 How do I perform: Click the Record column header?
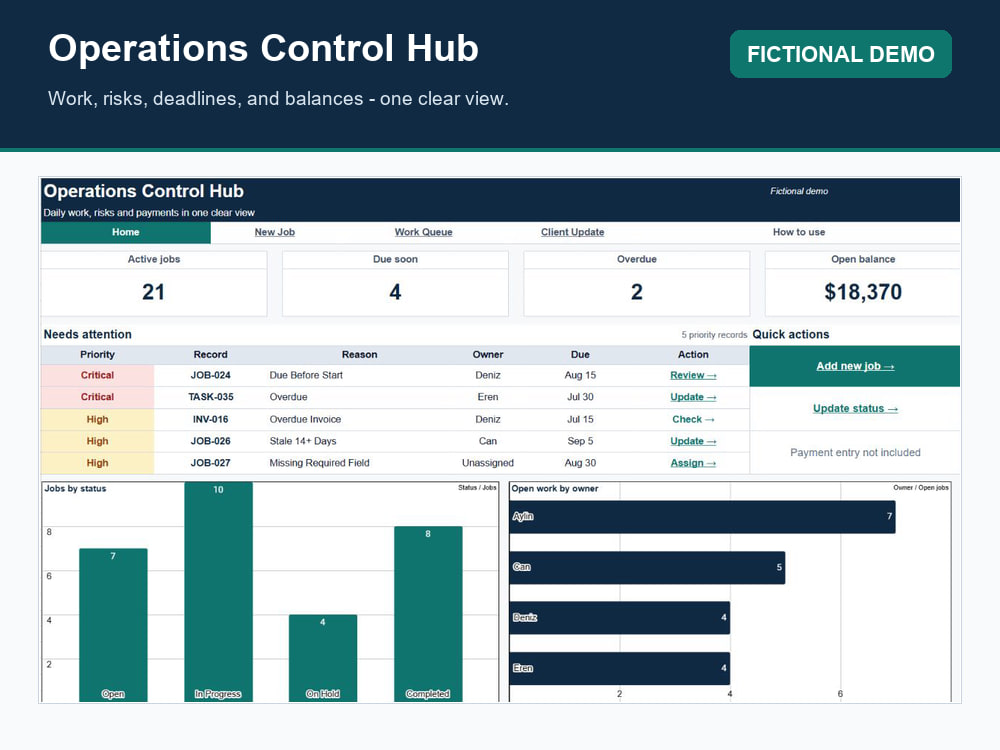pos(210,355)
